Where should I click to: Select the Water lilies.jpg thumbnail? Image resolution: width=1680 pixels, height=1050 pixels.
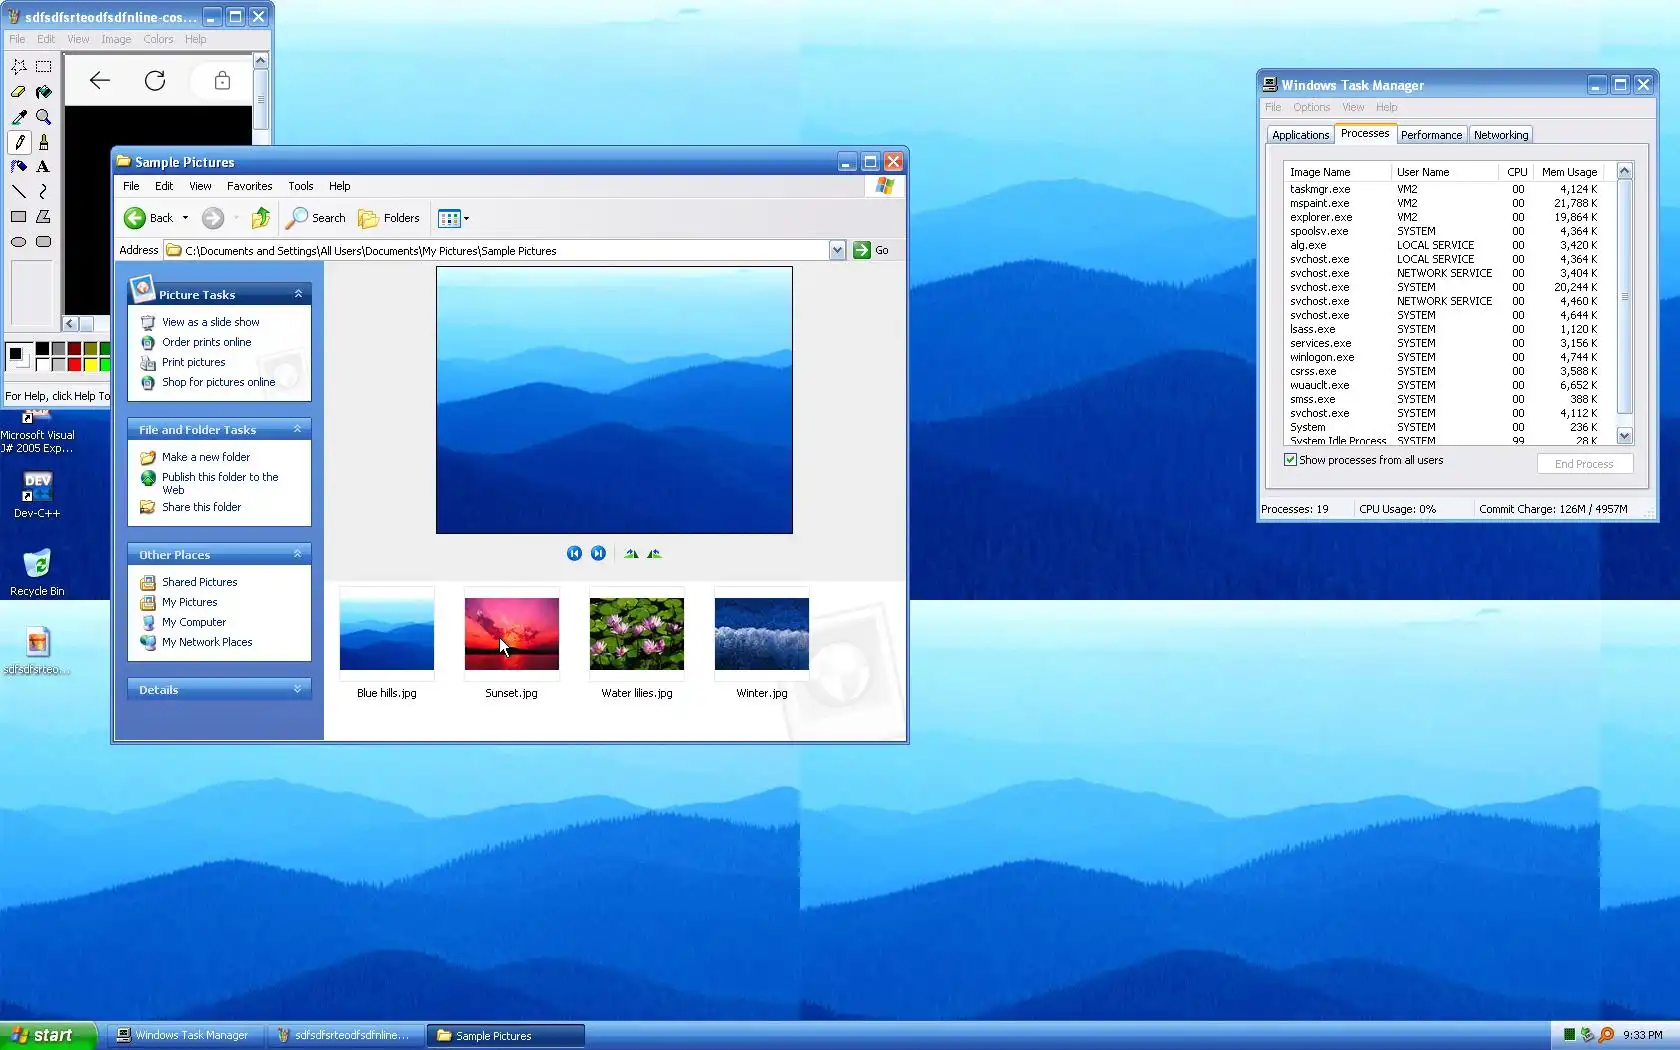point(637,634)
